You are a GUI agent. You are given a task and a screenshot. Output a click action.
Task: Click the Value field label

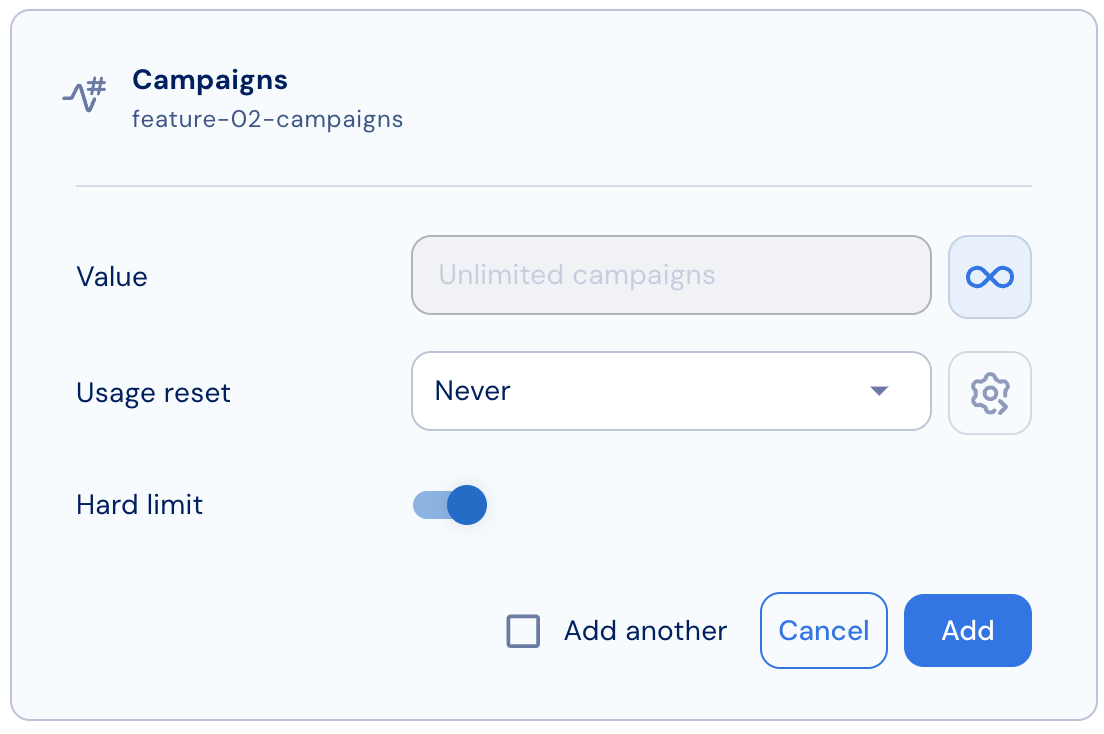(x=112, y=277)
